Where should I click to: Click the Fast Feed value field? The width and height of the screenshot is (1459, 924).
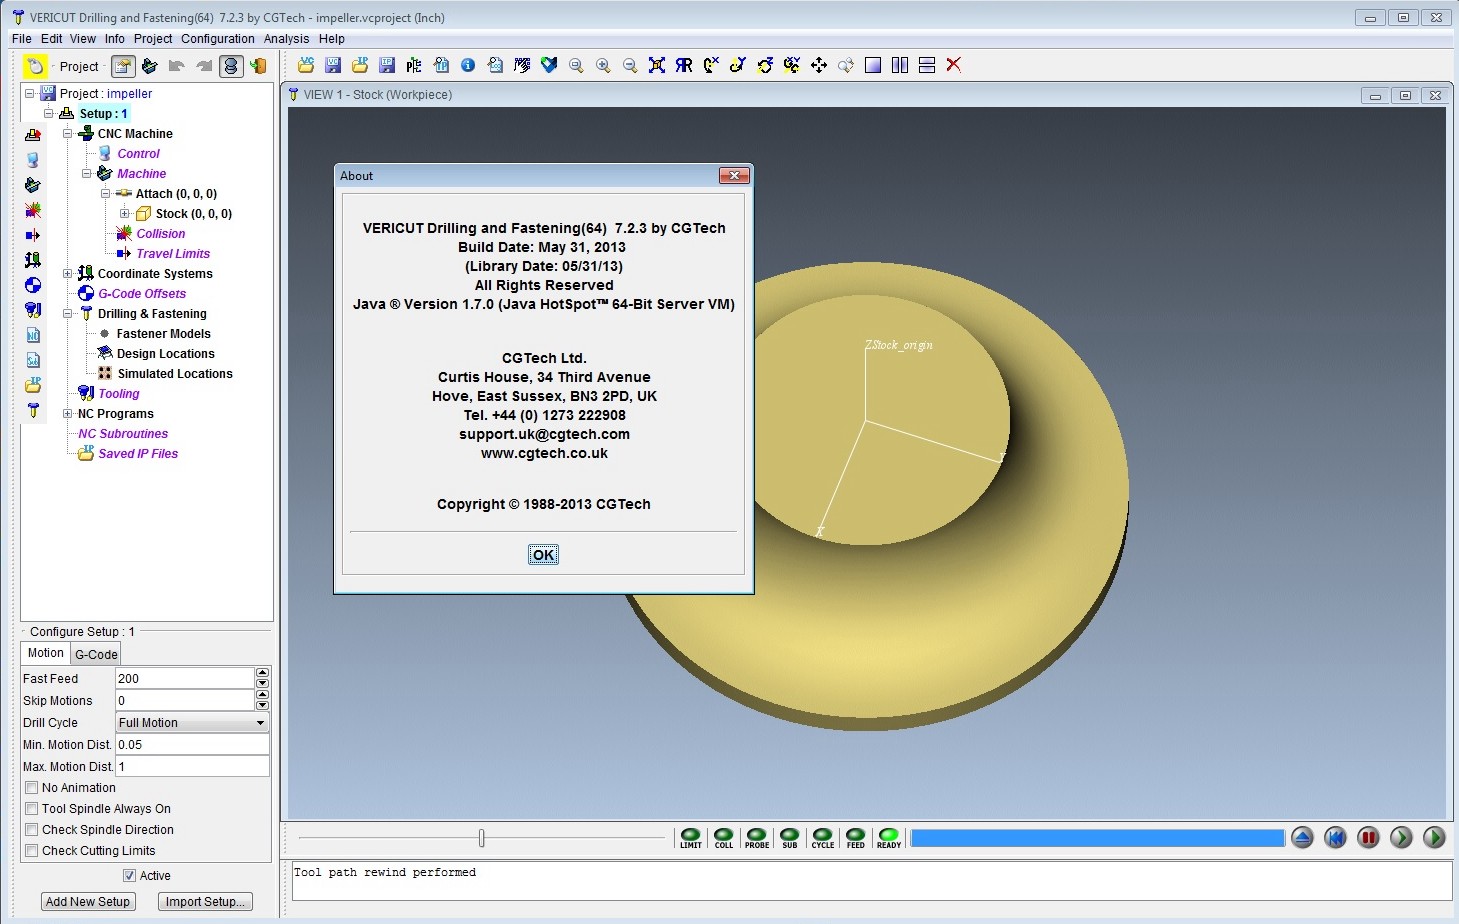pyautogui.click(x=185, y=679)
